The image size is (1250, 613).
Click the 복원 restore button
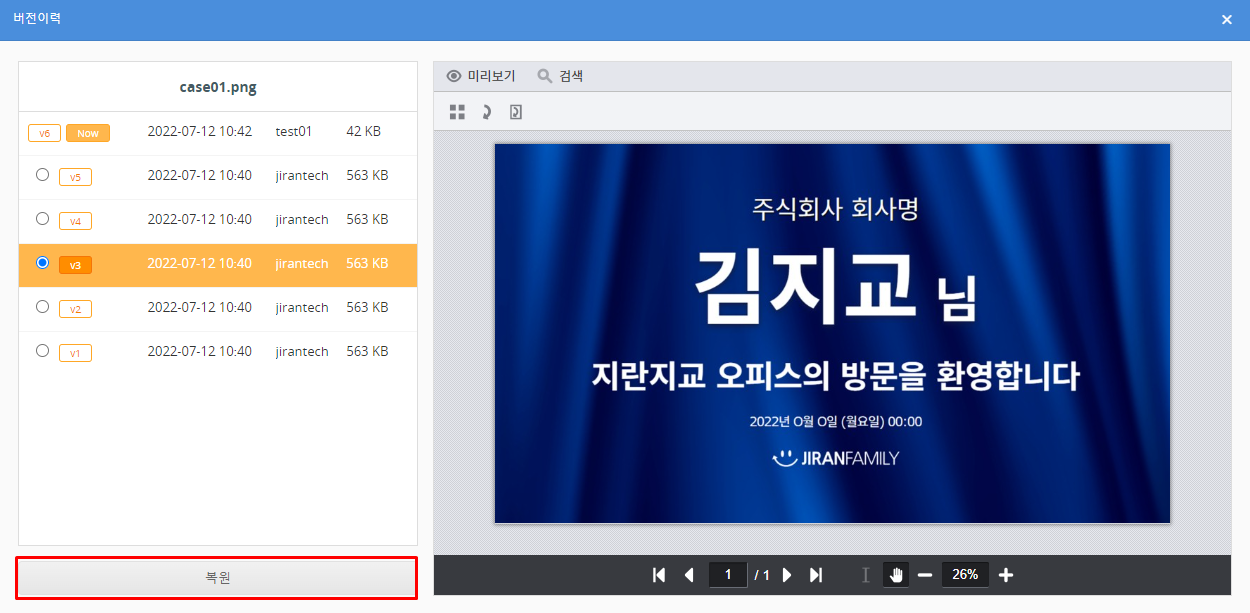[217, 578]
